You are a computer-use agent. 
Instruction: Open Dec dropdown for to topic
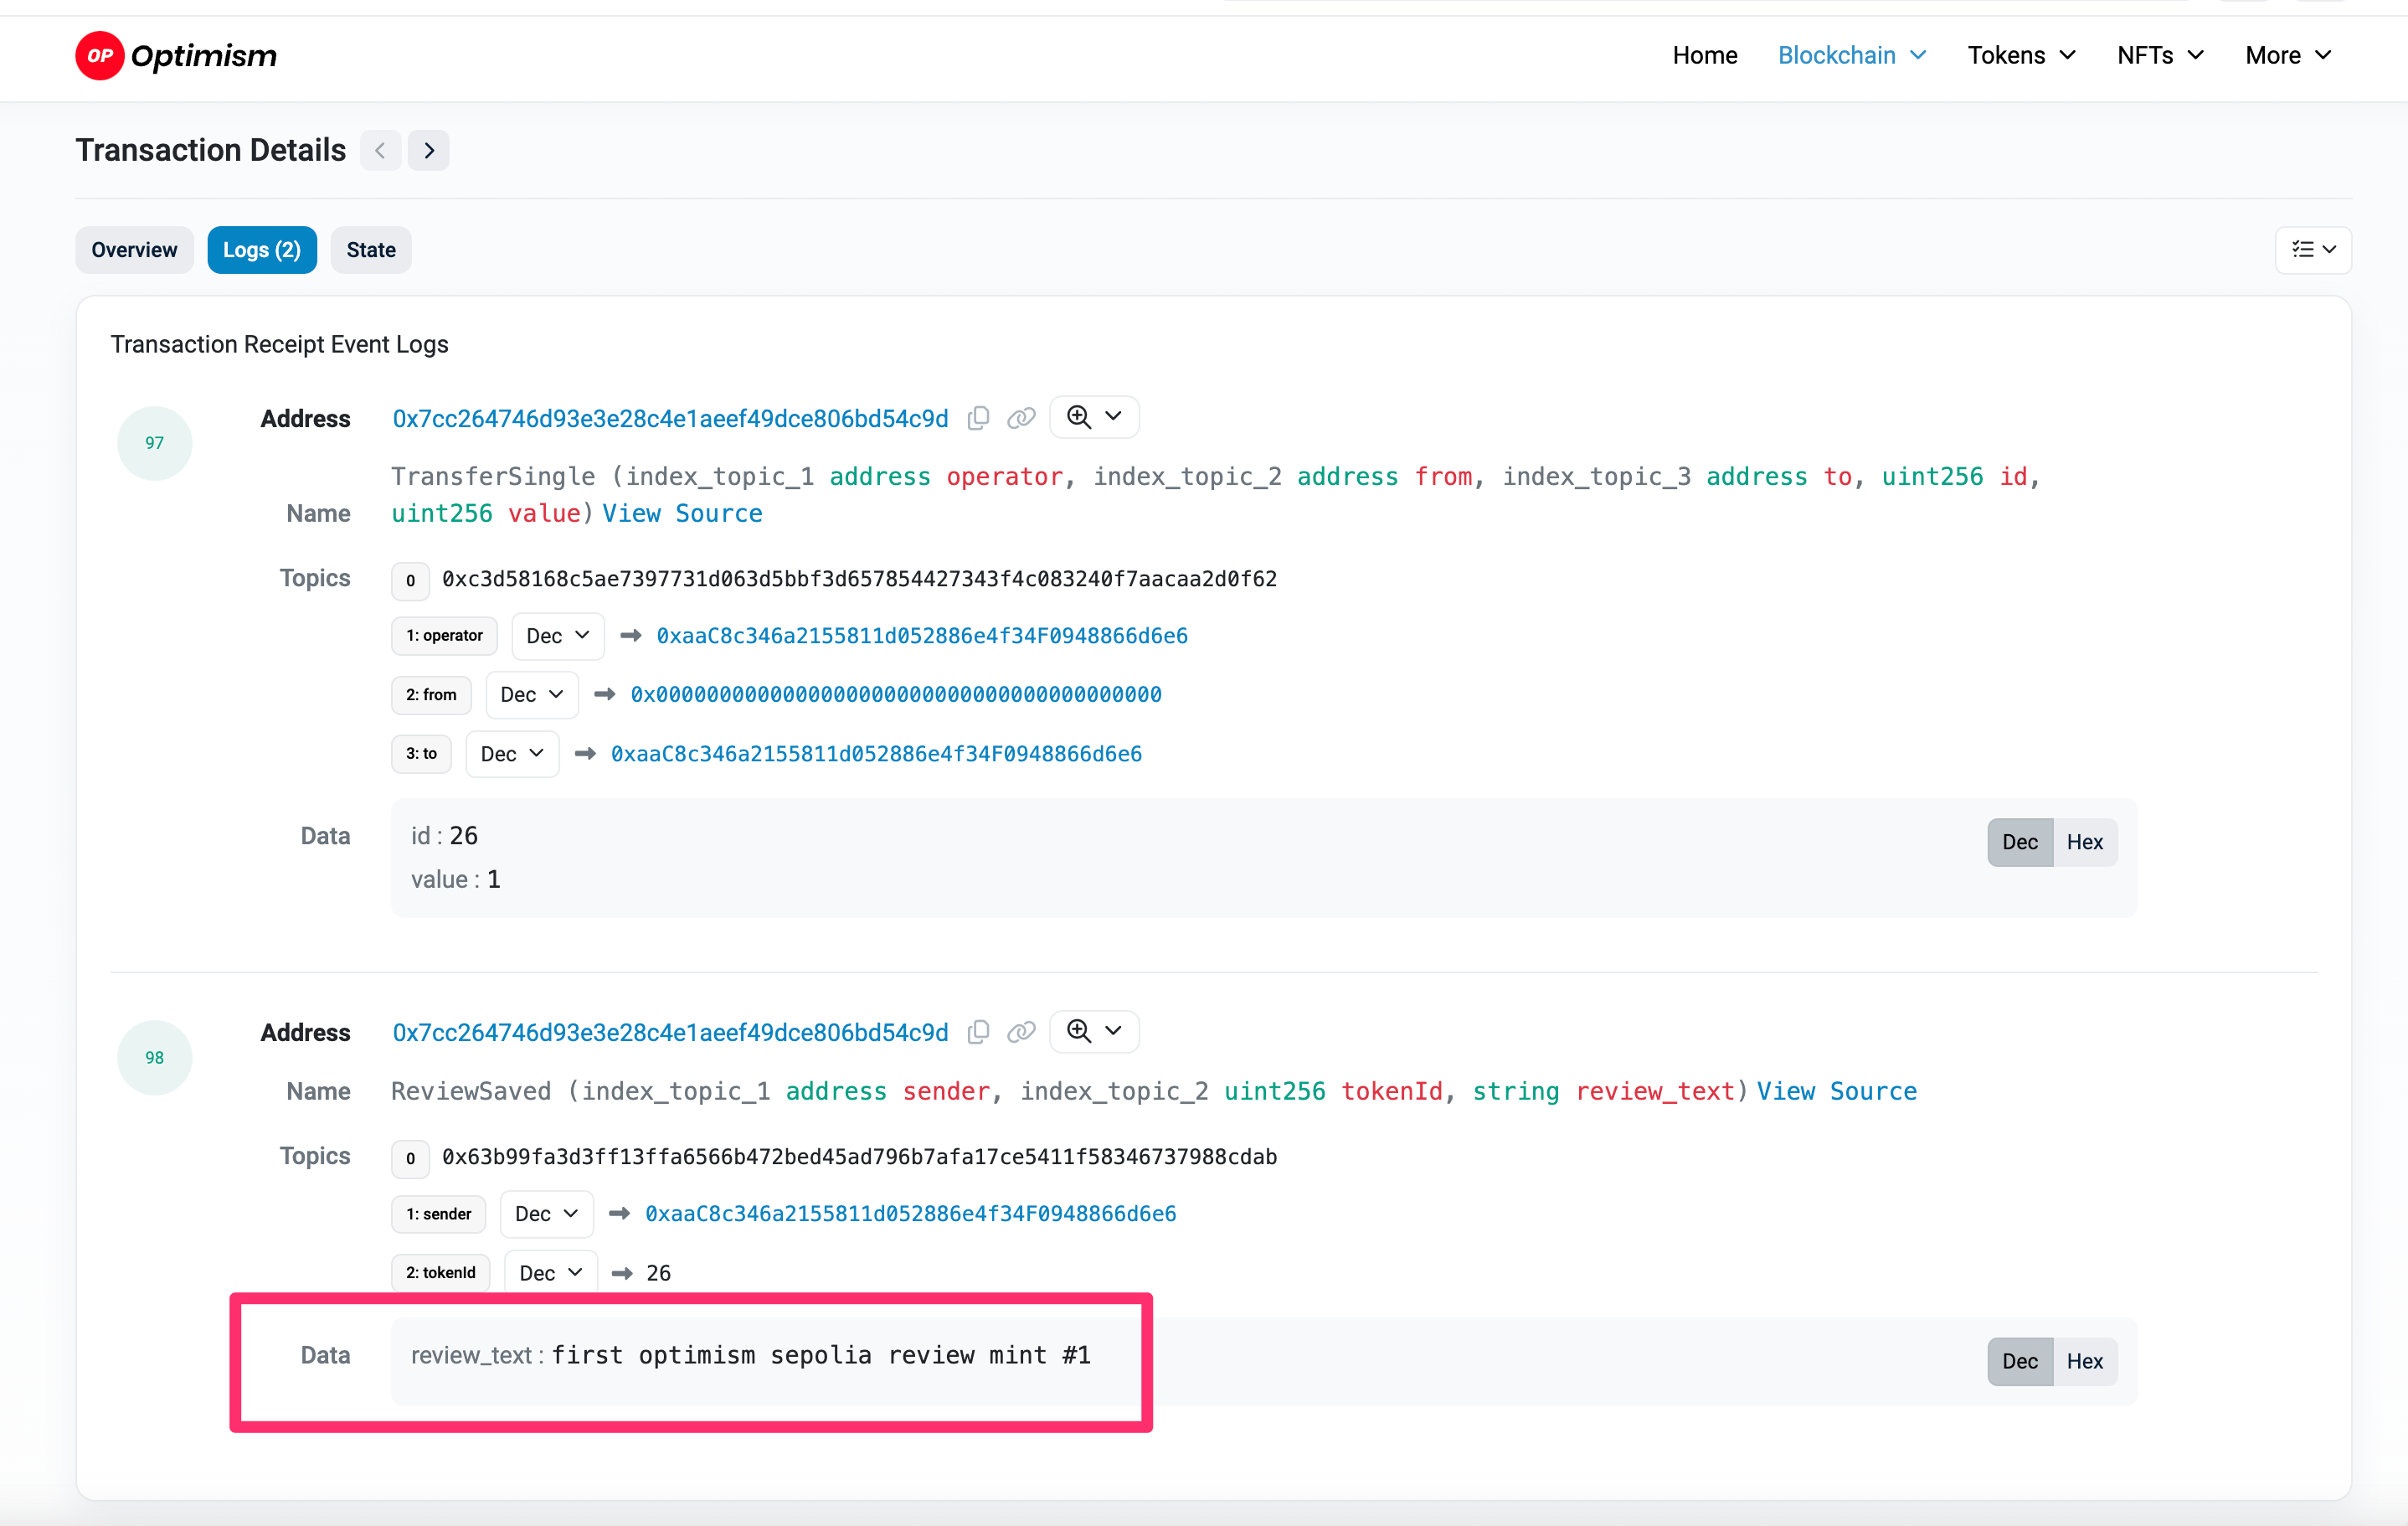coord(512,754)
